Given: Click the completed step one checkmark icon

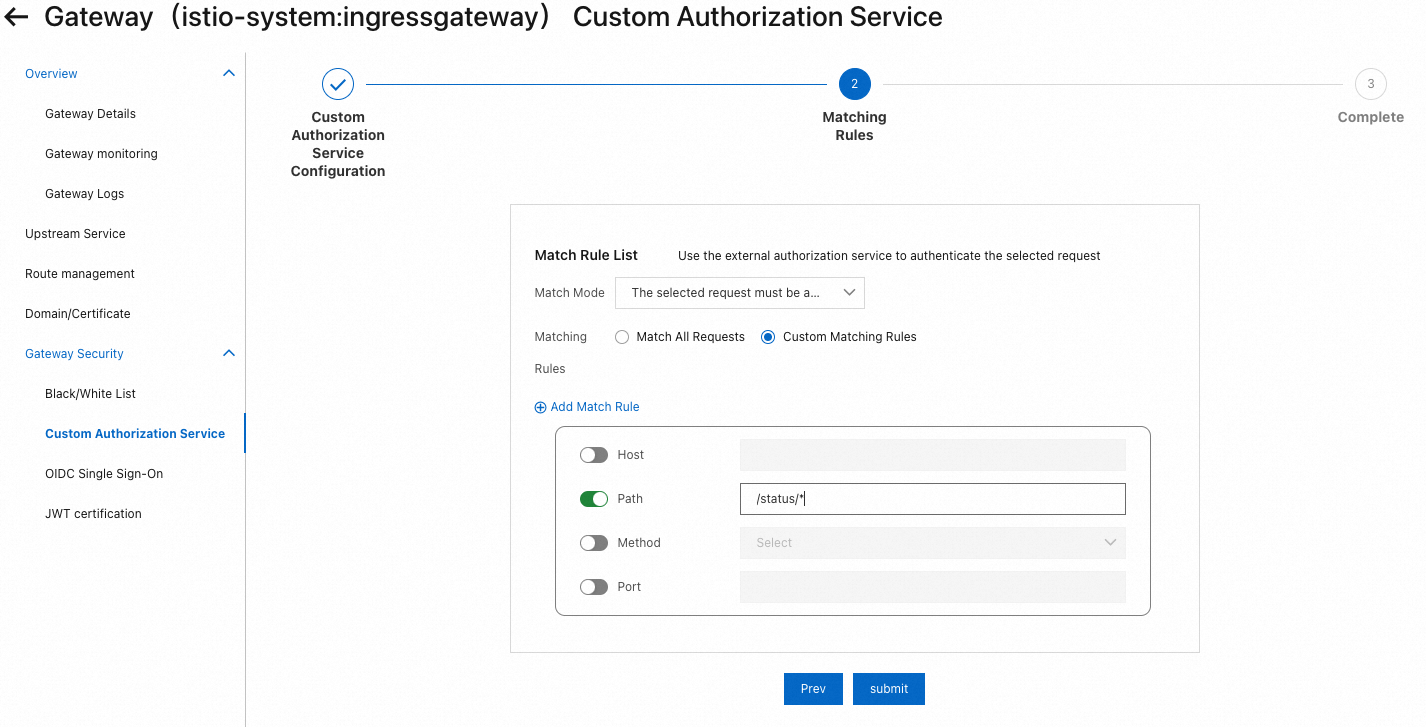Looking at the screenshot, I should [x=338, y=84].
